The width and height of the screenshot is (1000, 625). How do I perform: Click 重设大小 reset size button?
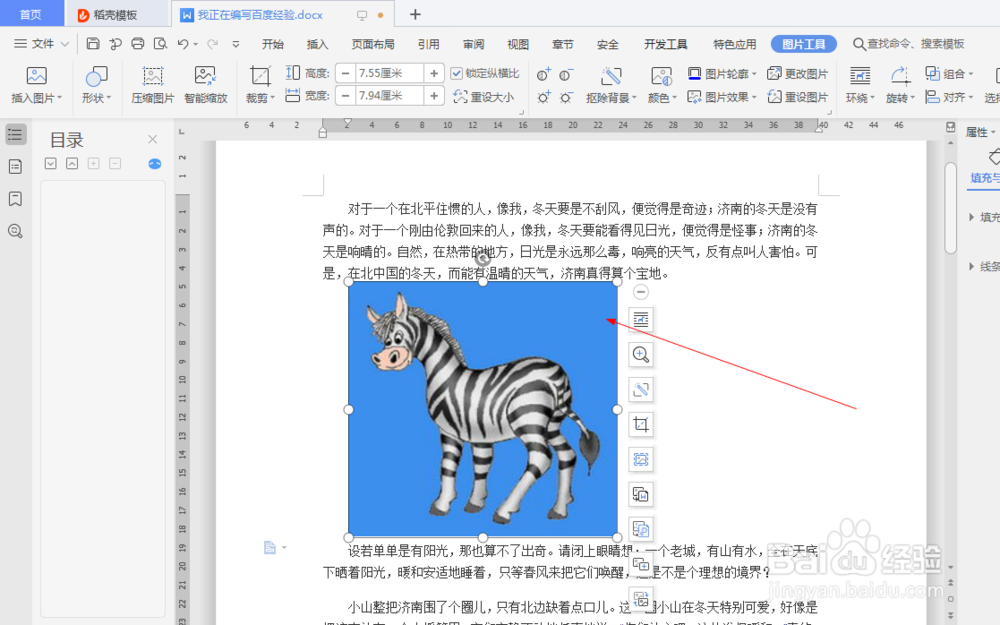click(x=483, y=97)
